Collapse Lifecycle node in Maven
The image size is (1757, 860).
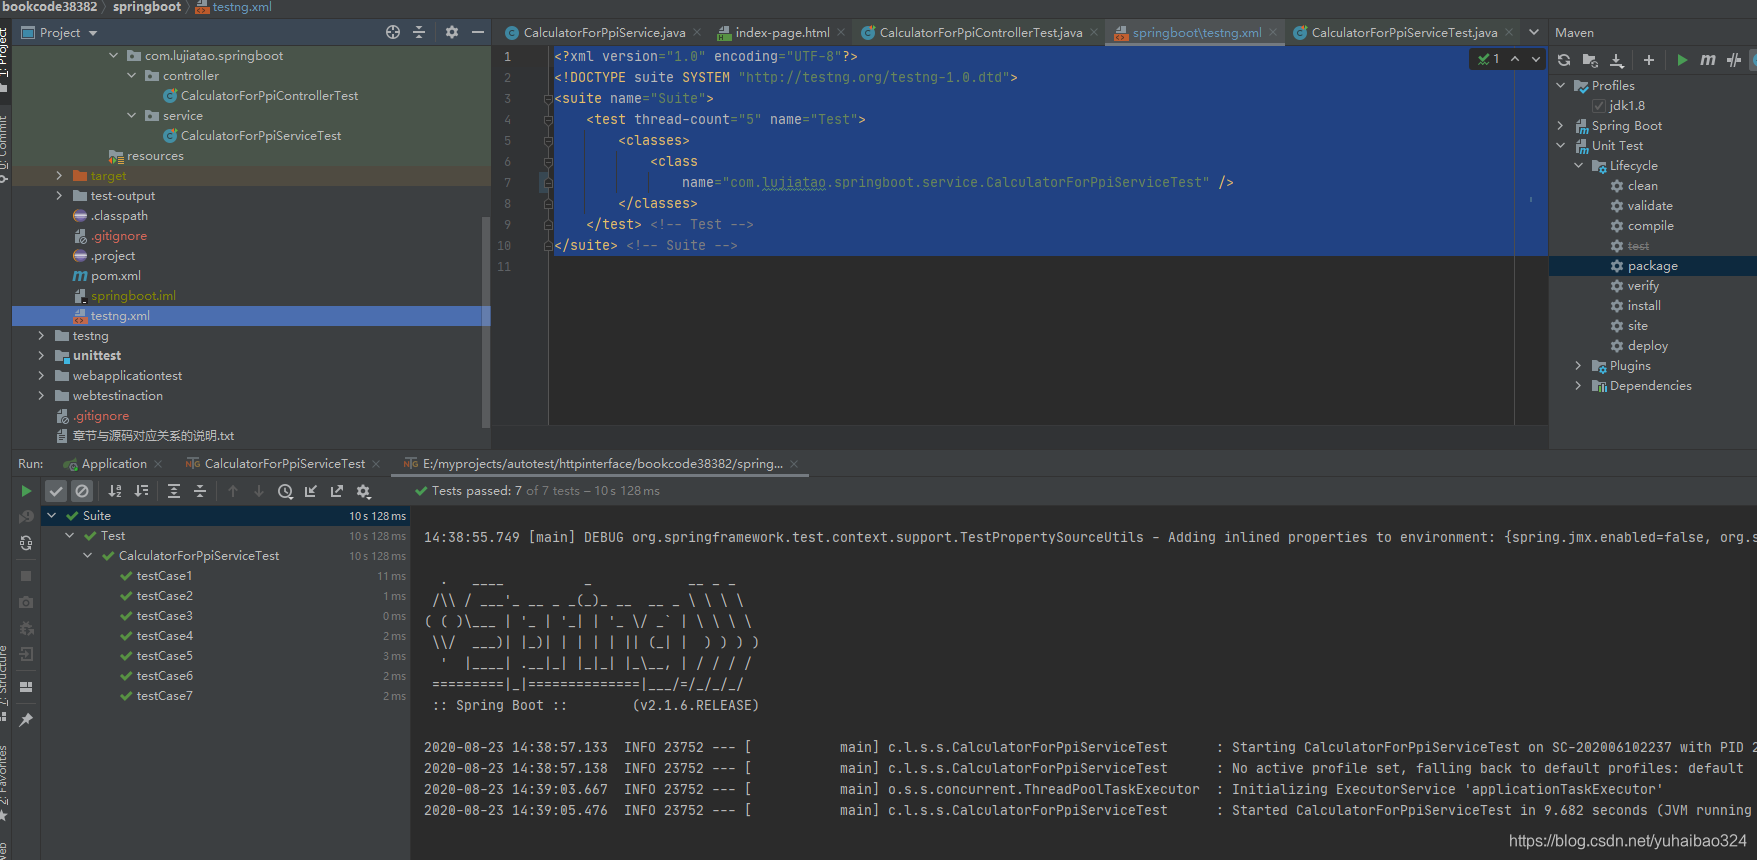click(1579, 166)
